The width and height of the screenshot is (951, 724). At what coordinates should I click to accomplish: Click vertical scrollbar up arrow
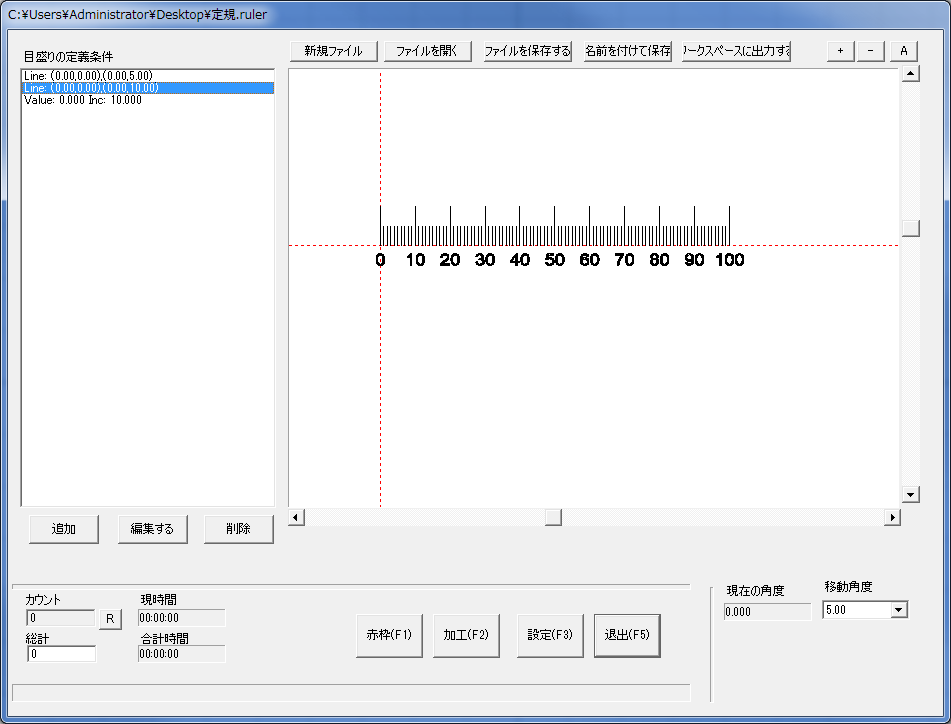coord(910,73)
